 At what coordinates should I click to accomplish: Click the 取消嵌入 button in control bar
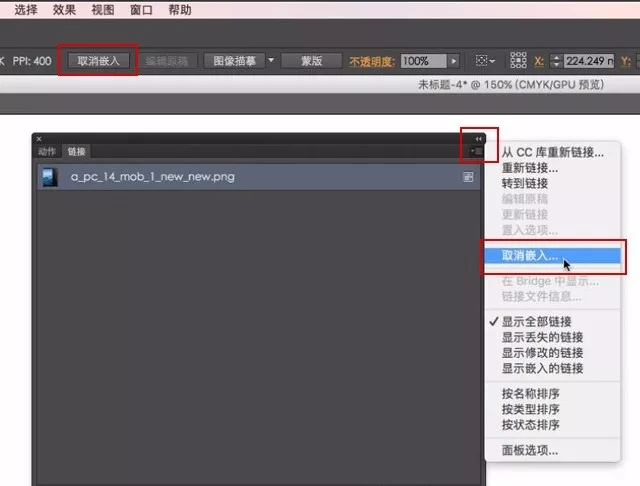click(98, 61)
